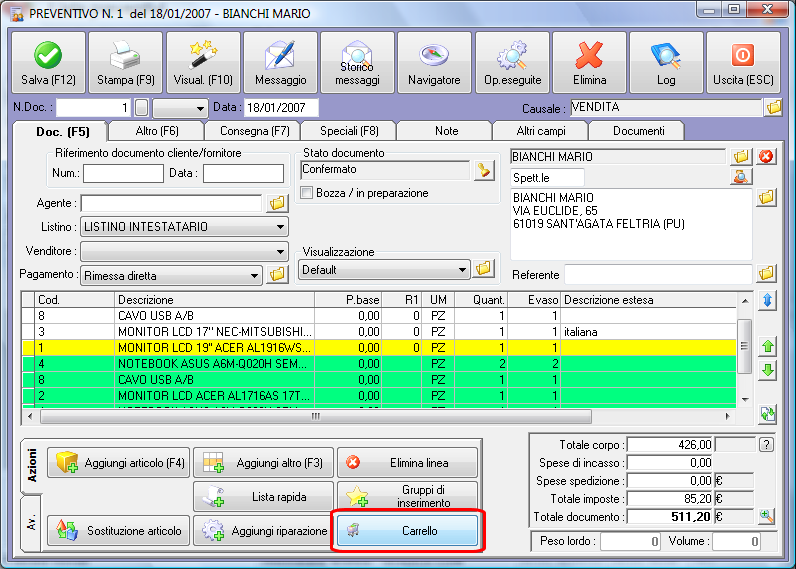Switch to the Altro (F6) tab
The height and width of the screenshot is (569, 796).
pos(157,131)
